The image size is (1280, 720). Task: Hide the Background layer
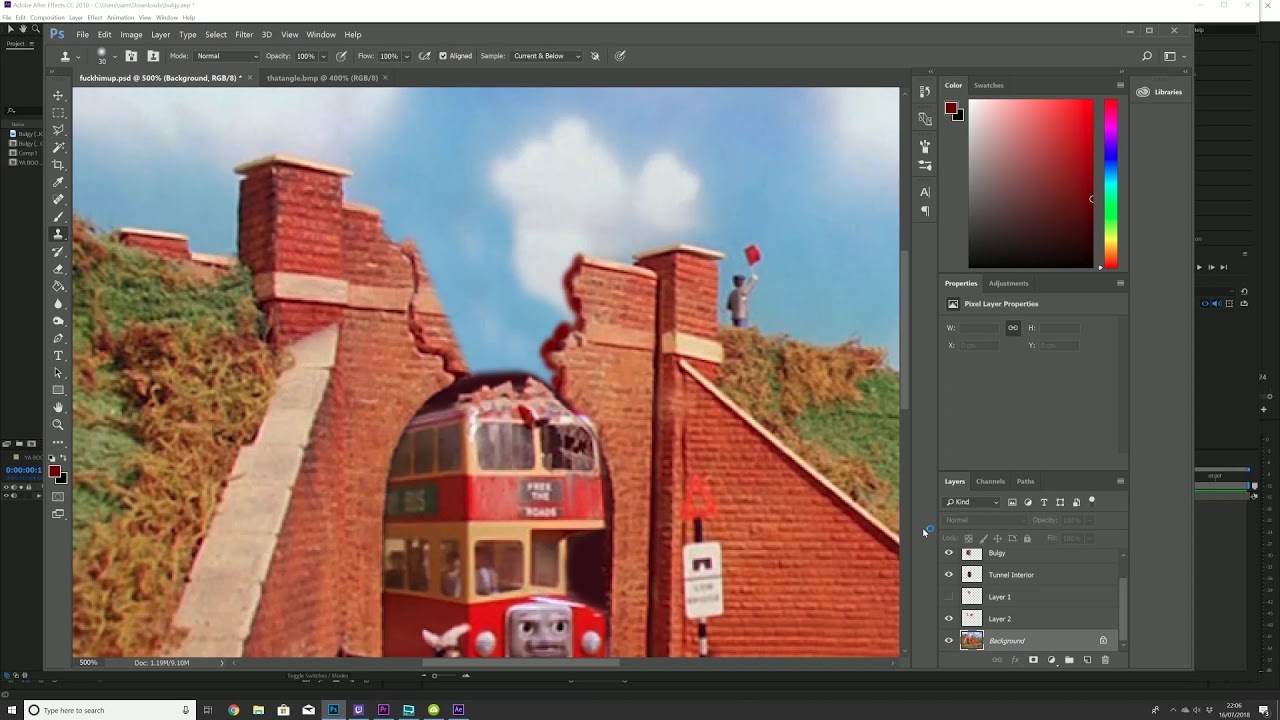[x=949, y=641]
